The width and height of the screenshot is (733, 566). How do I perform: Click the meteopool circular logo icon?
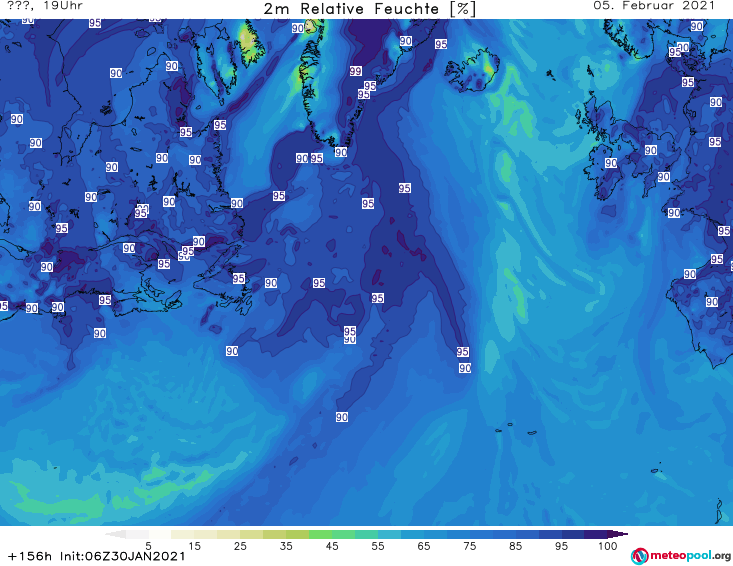coord(640,556)
